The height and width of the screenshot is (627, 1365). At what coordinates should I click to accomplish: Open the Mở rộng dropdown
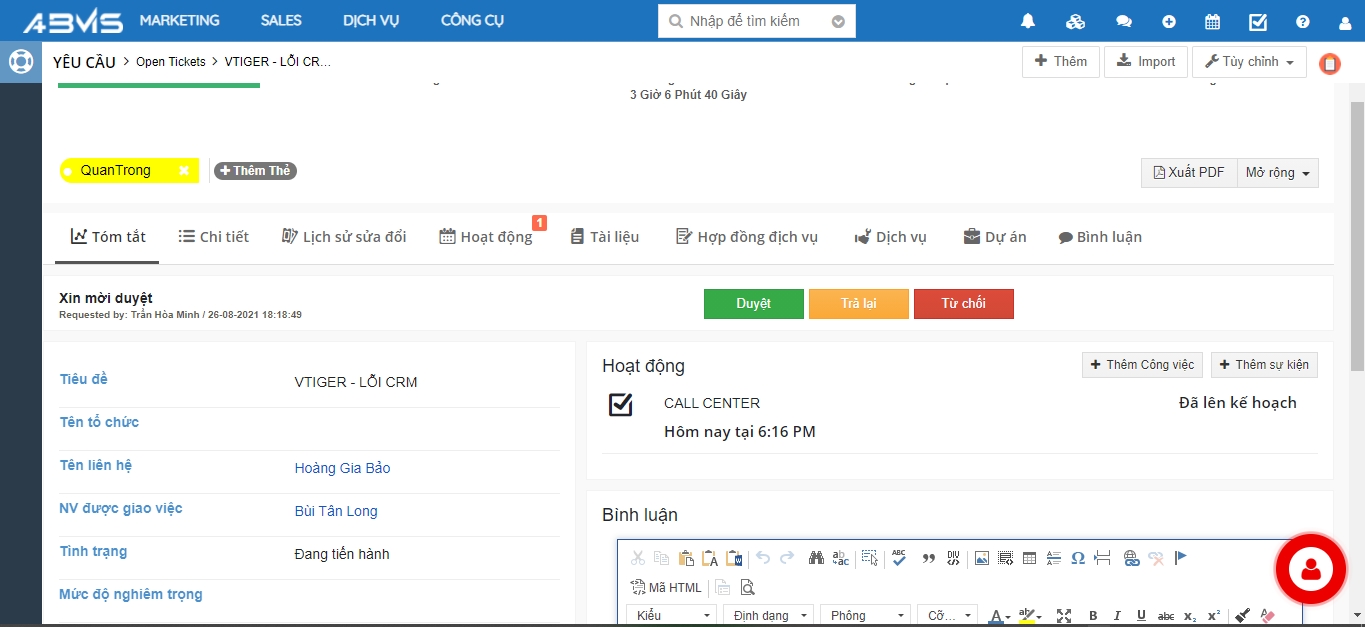(x=1277, y=173)
